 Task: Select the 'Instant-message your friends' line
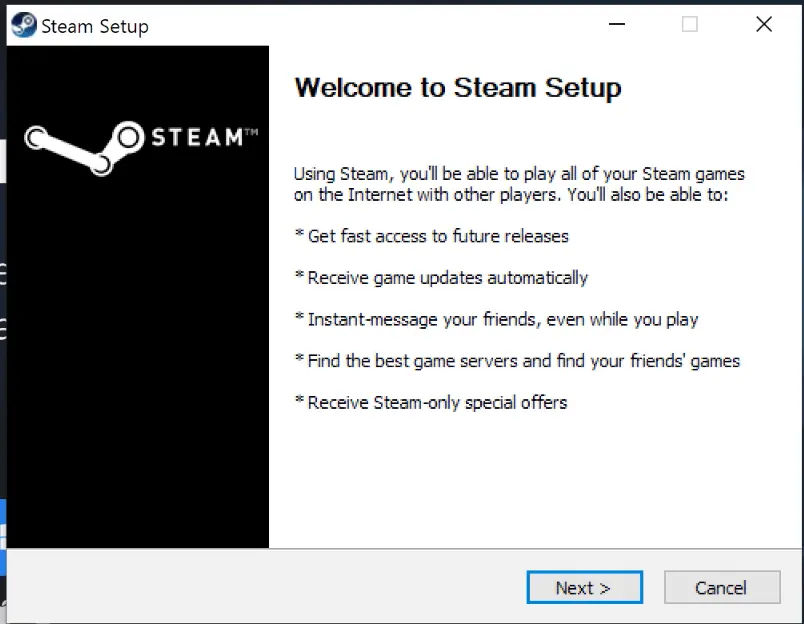[x=496, y=319]
